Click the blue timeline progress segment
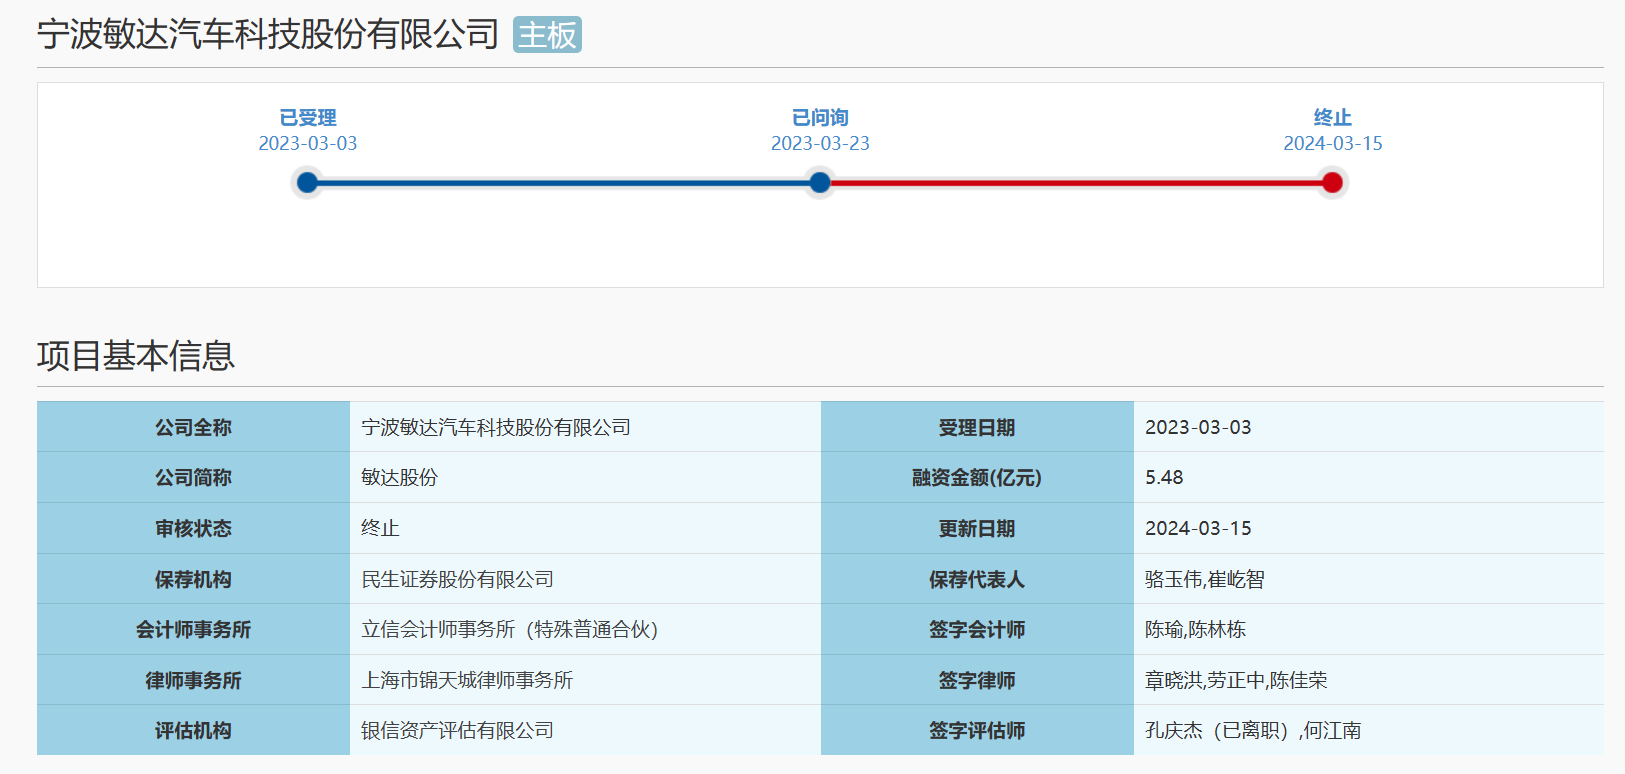Screen dimensions: 1625x774 point(564,182)
